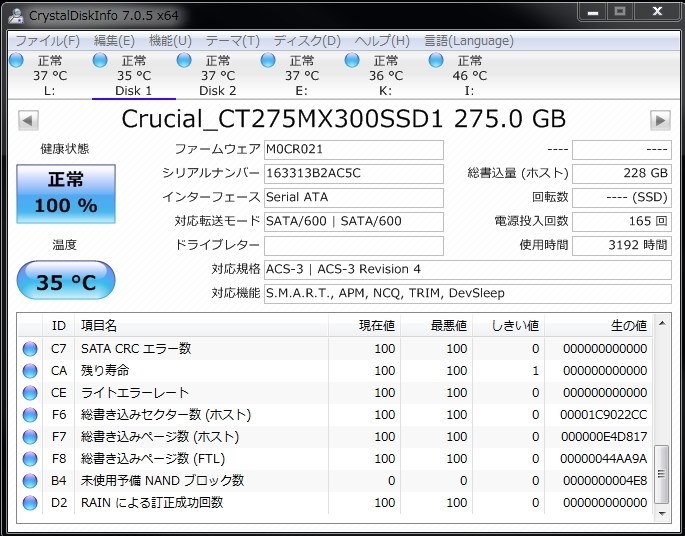Click the 正常 100 % health status button

[x=66, y=194]
